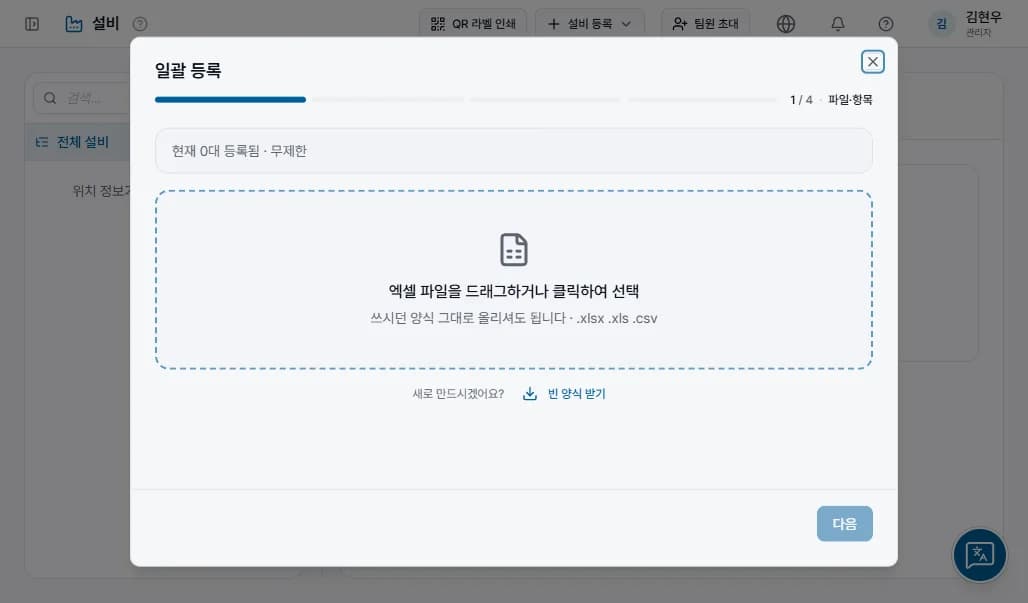Click the 쓰시던 양식 그대로 올리셔도 됩니다 hint
1028x603 pixels.
click(x=467, y=318)
